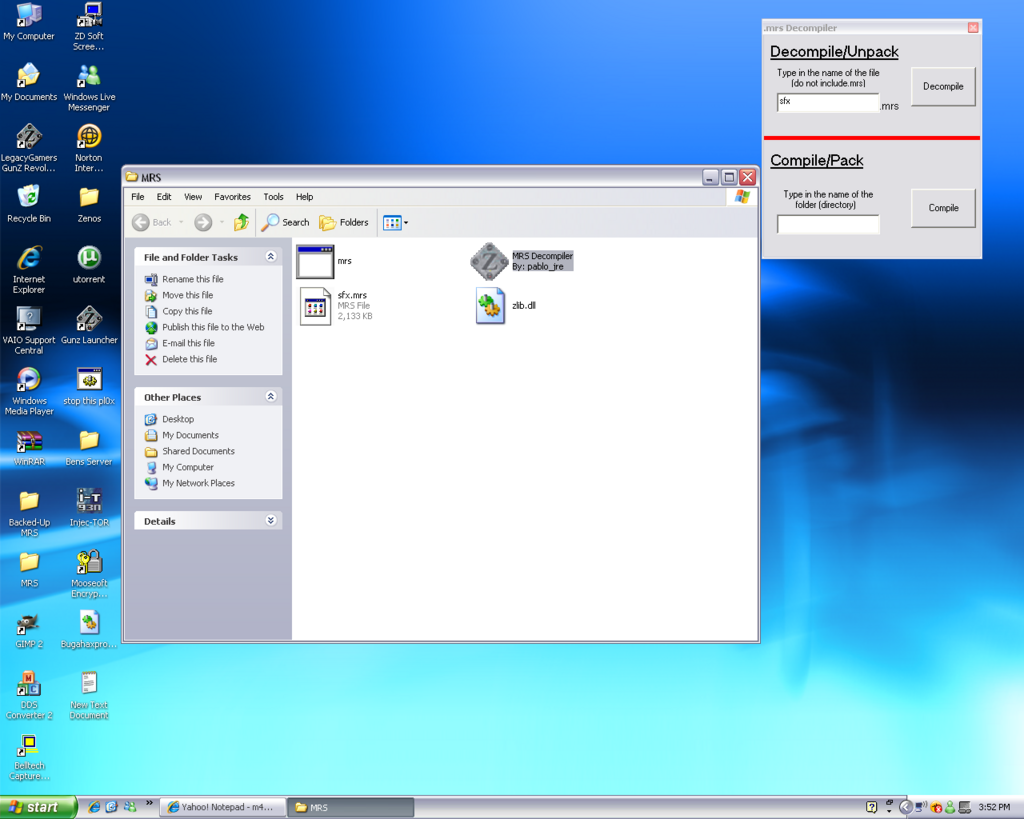Click the Start button on taskbar
The image size is (1024, 819).
tap(36, 807)
